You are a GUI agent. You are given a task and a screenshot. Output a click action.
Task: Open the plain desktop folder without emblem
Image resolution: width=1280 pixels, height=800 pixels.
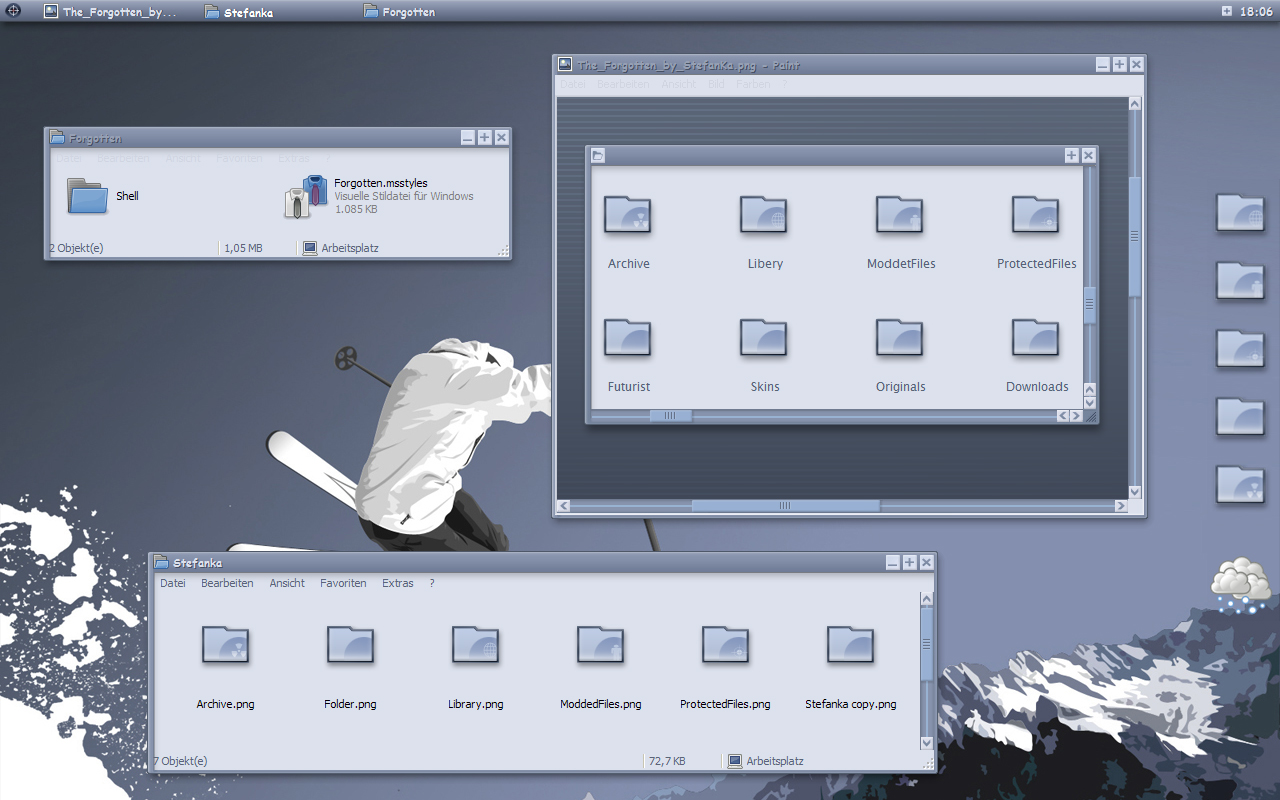1240,417
